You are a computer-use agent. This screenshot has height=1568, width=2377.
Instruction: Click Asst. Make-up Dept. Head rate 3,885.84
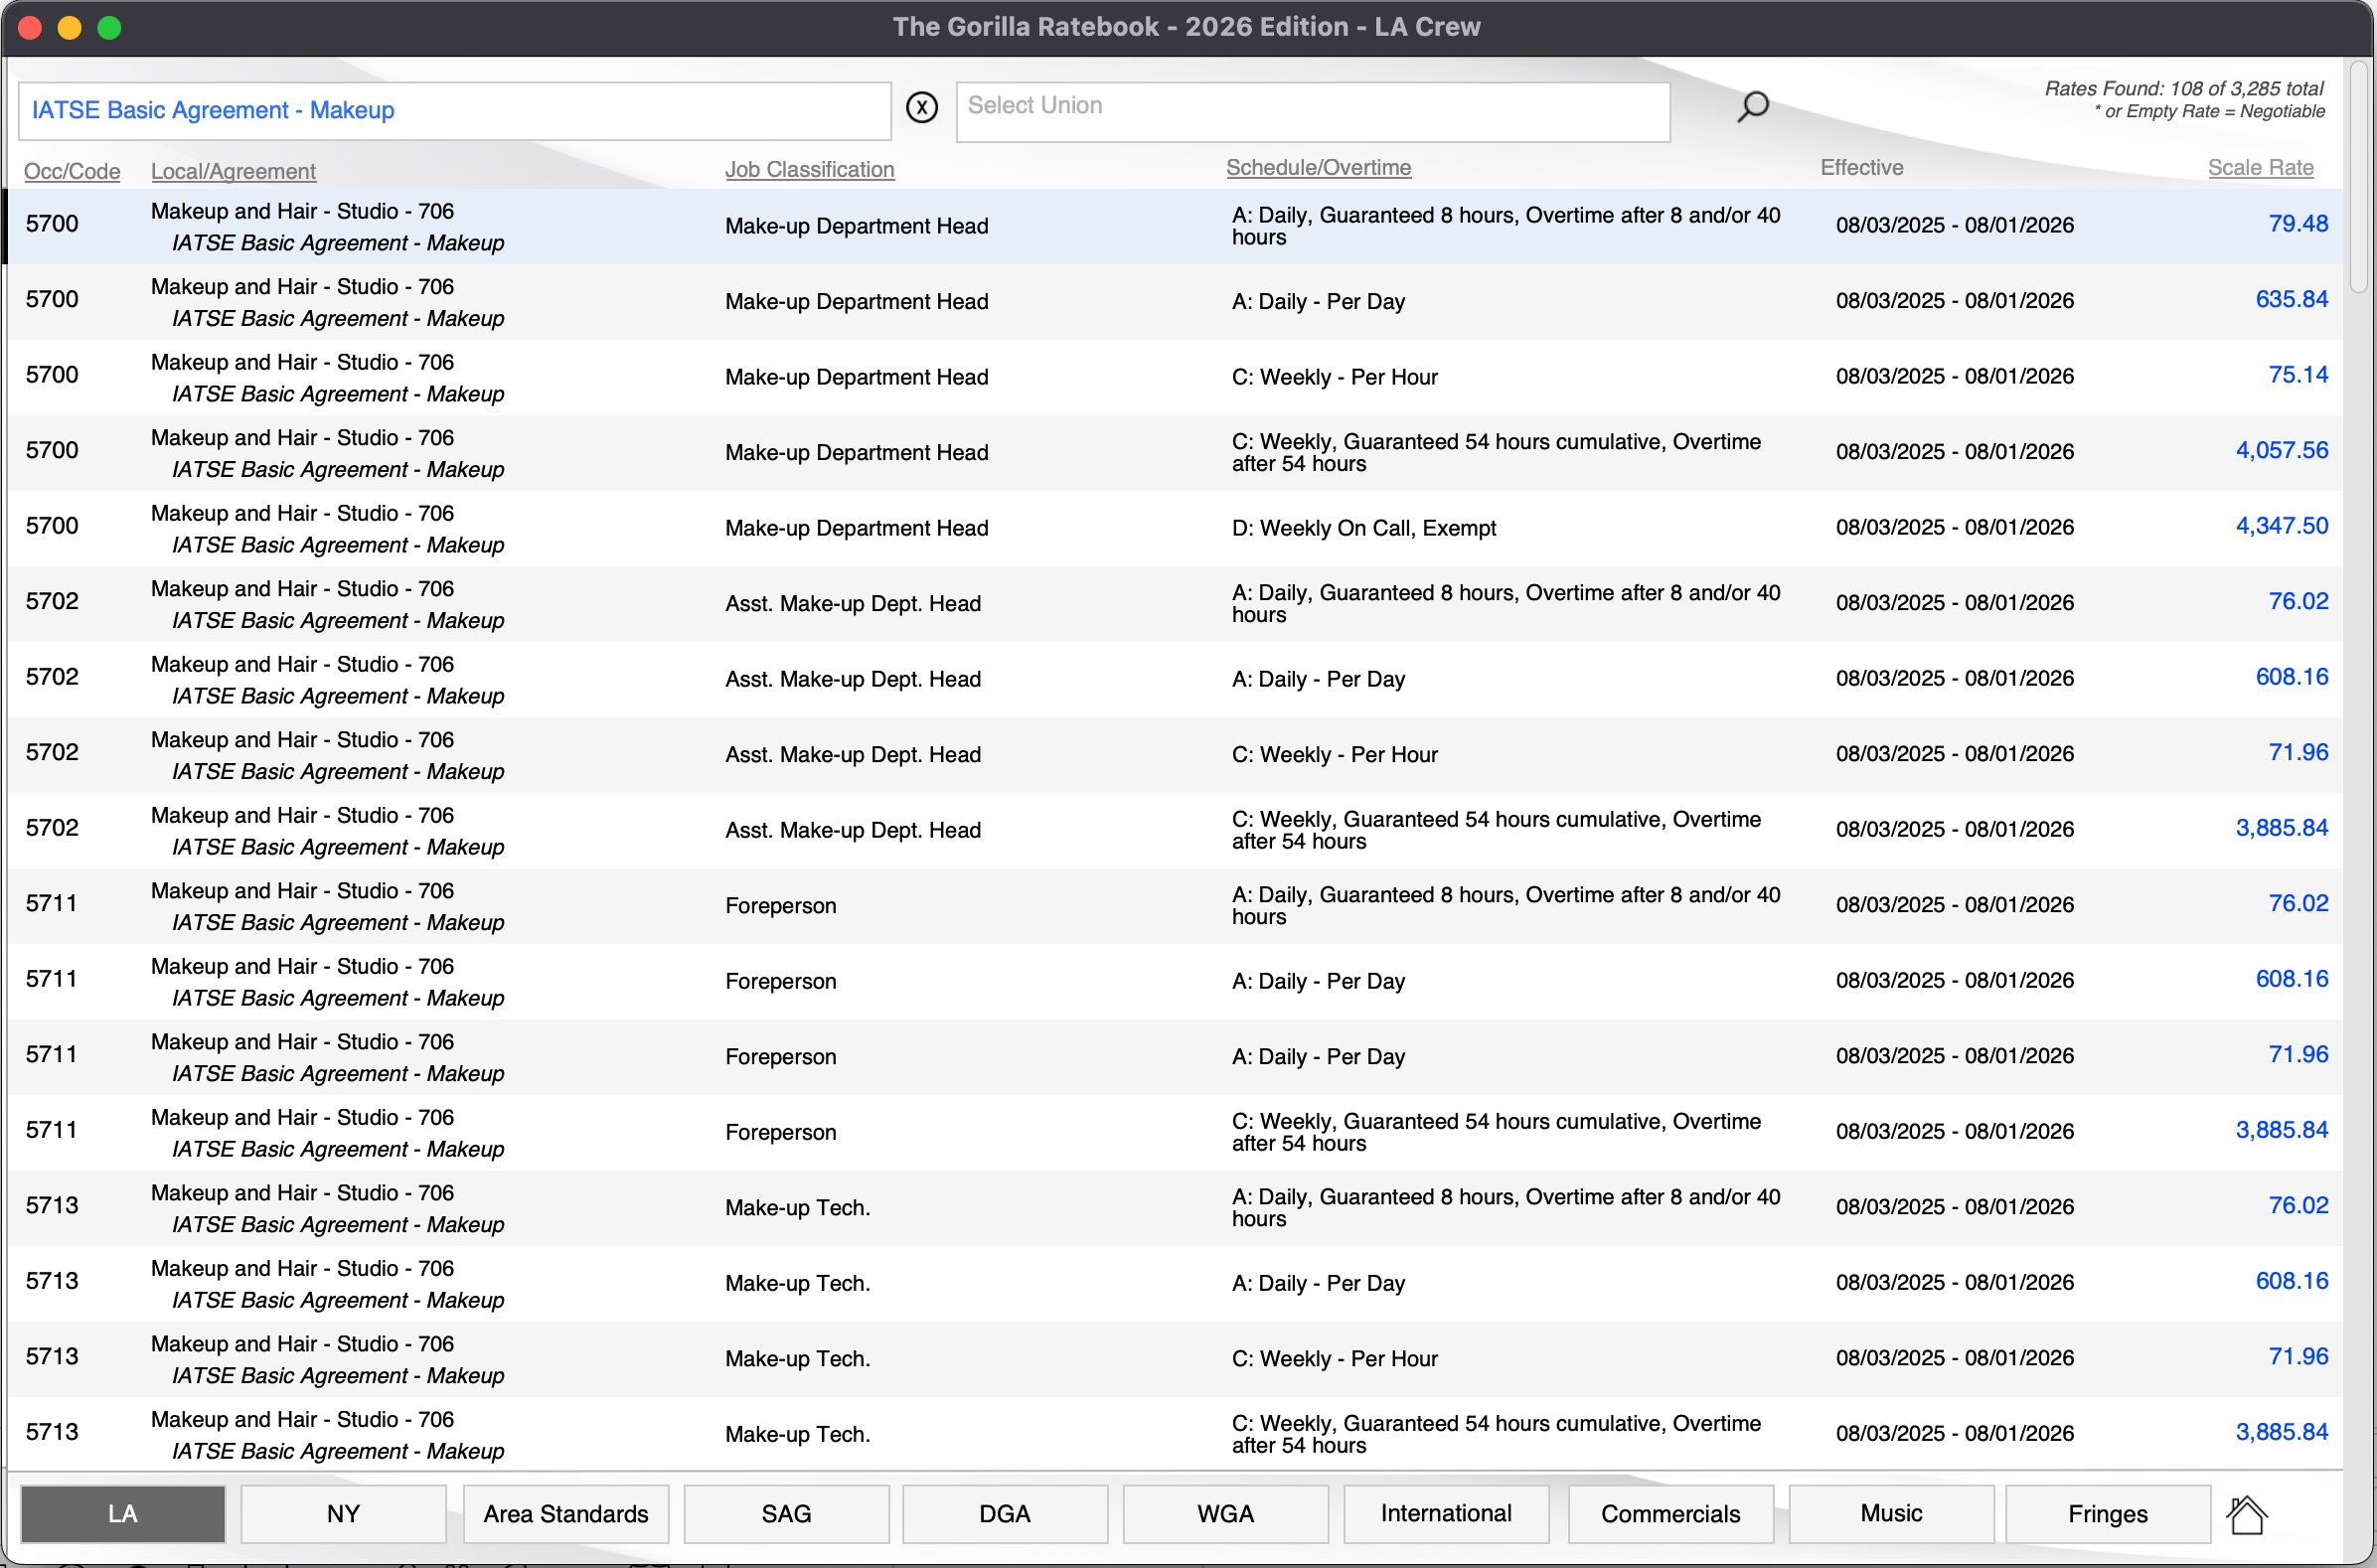(2281, 828)
